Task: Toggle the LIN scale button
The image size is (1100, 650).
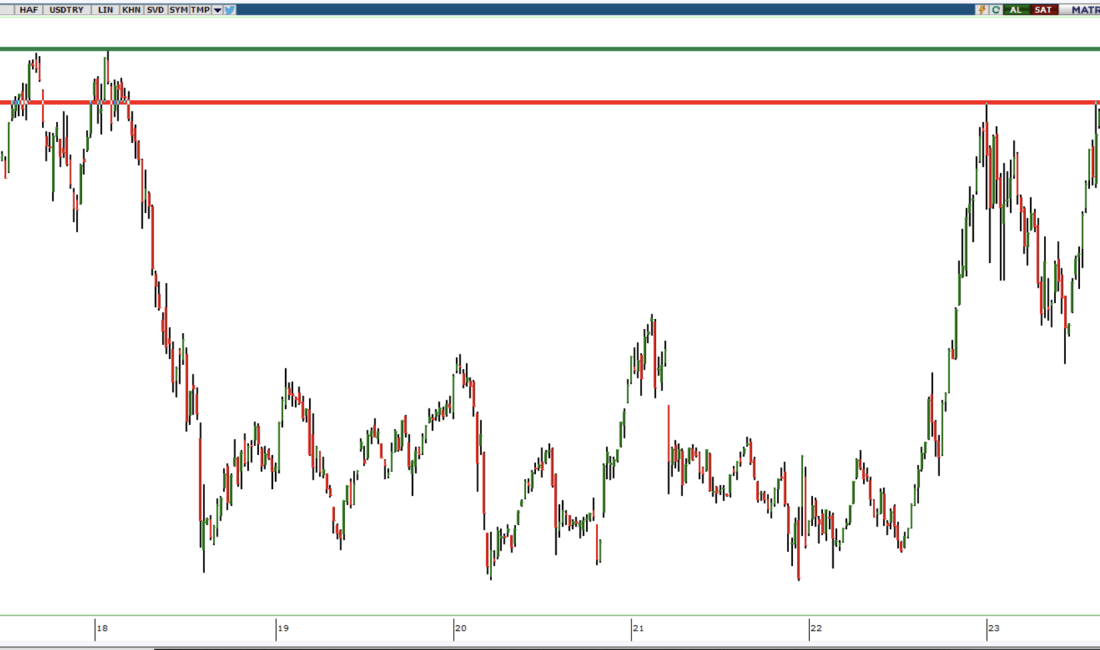Action: click(105, 9)
